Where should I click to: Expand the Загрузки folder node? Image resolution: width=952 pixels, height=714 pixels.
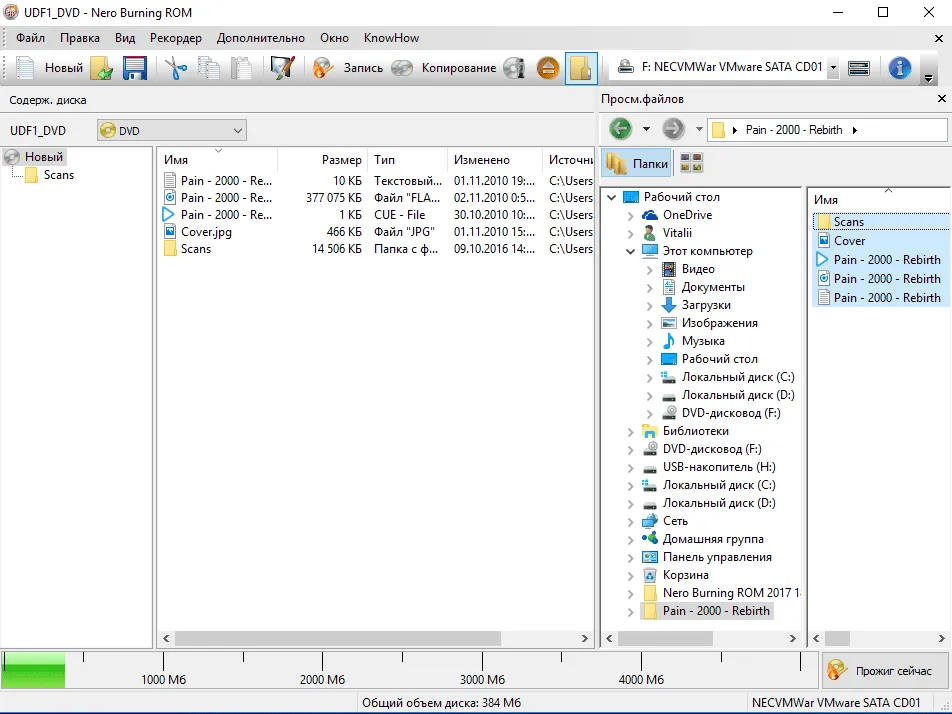(x=649, y=305)
